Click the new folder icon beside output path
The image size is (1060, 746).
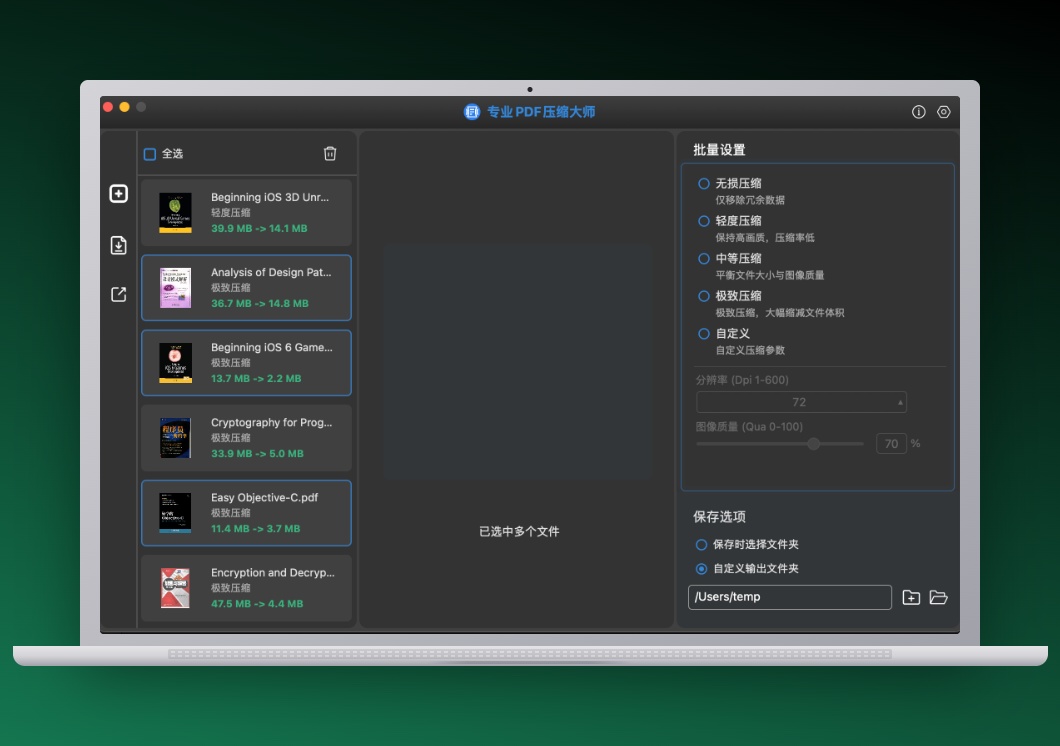pos(911,597)
